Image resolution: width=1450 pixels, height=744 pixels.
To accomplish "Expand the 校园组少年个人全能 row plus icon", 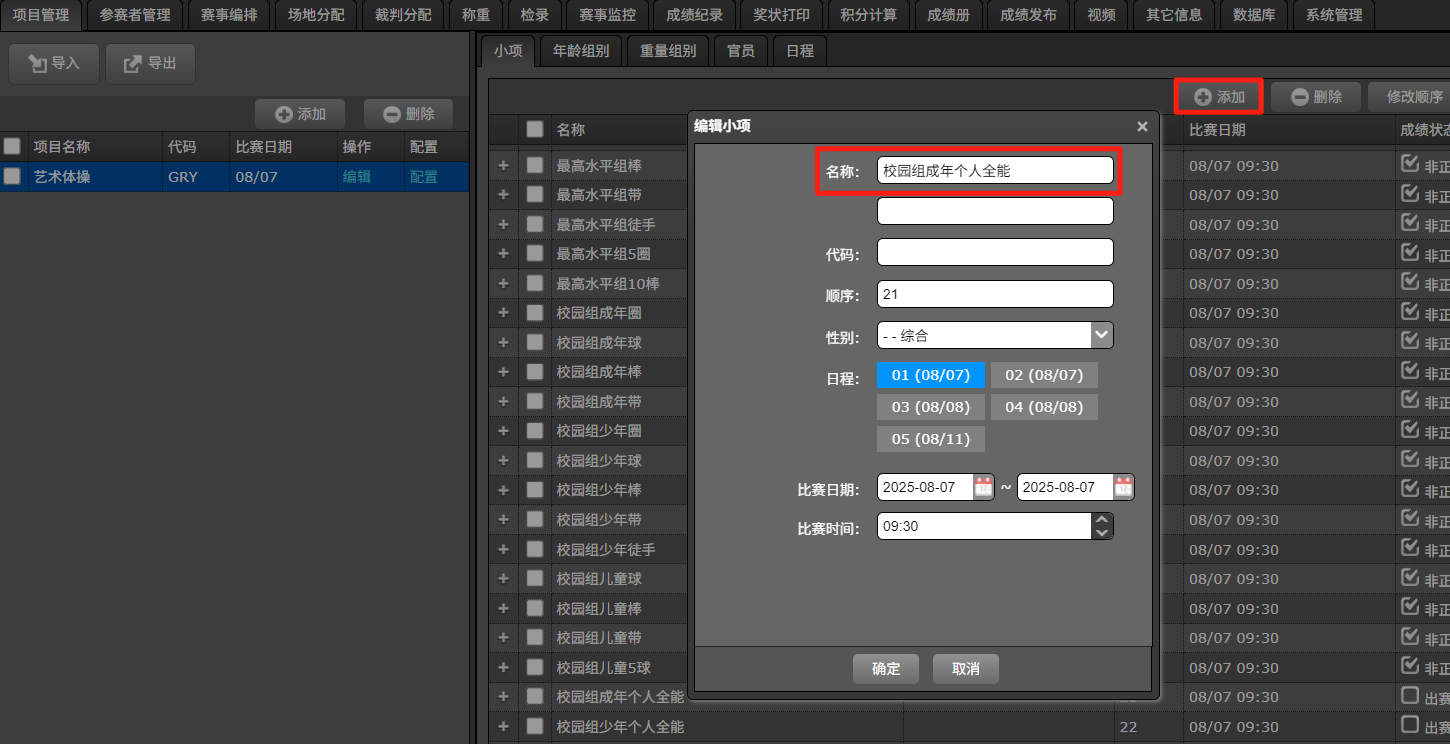I will click(x=503, y=726).
